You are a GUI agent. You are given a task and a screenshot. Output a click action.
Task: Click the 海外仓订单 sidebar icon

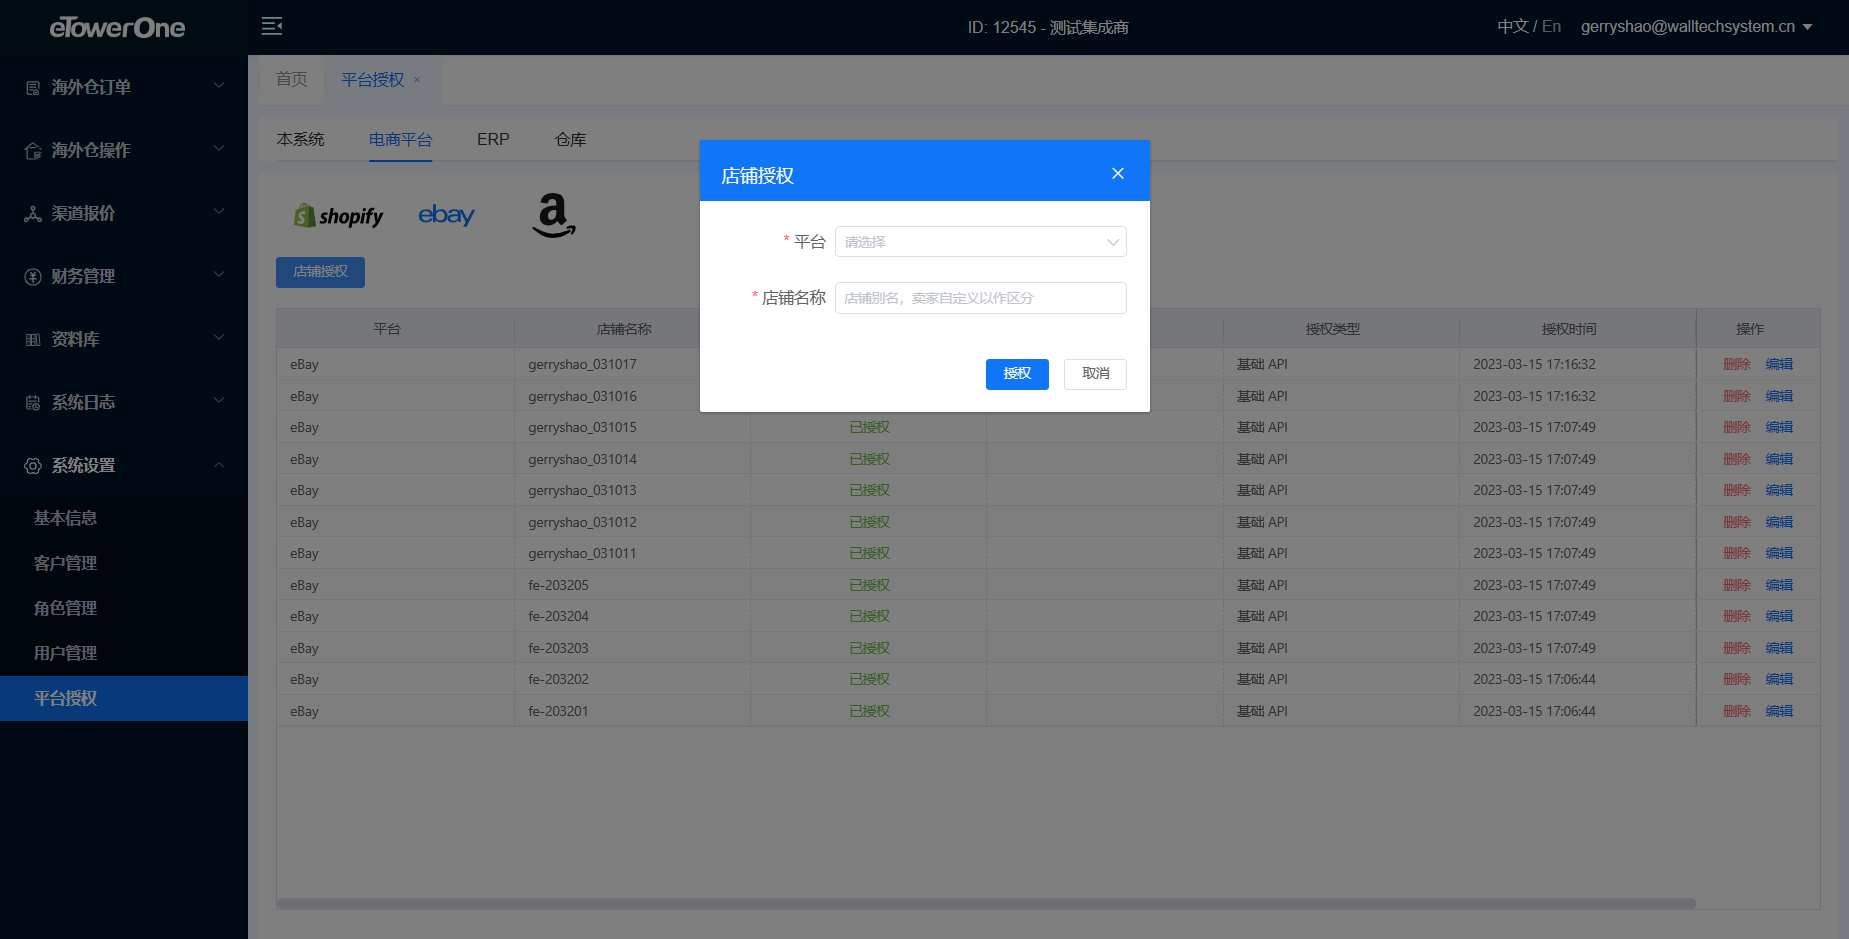point(33,88)
